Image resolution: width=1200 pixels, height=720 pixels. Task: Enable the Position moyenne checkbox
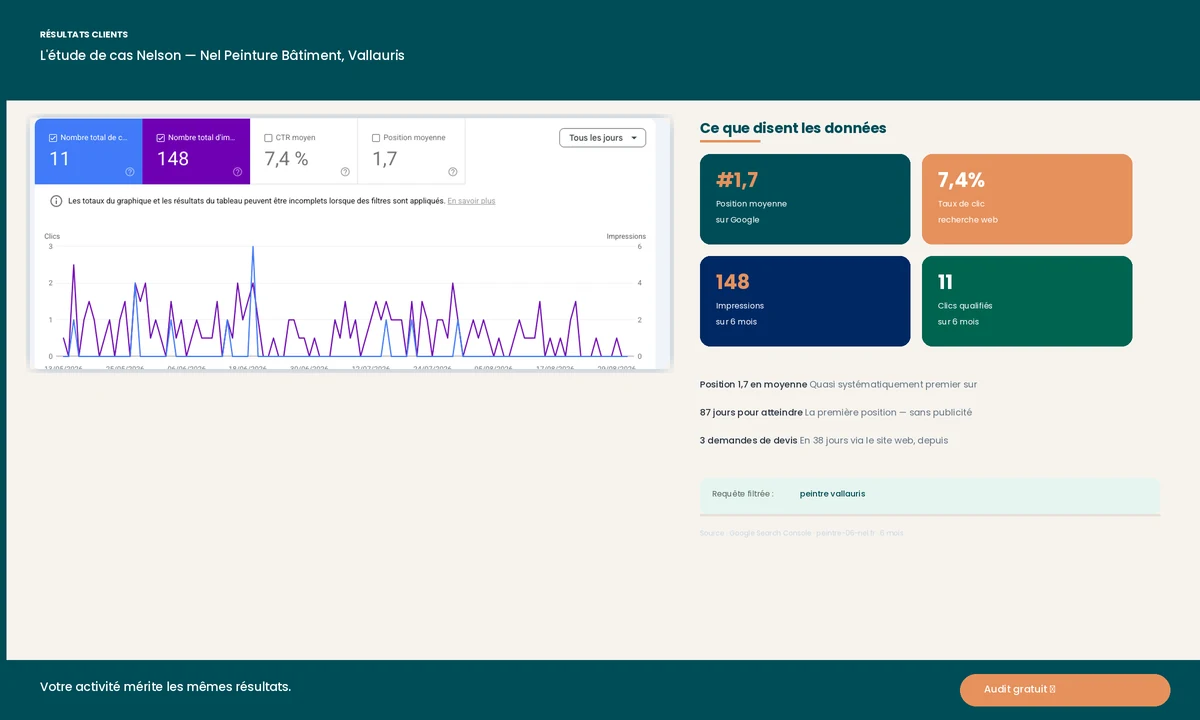[376, 138]
